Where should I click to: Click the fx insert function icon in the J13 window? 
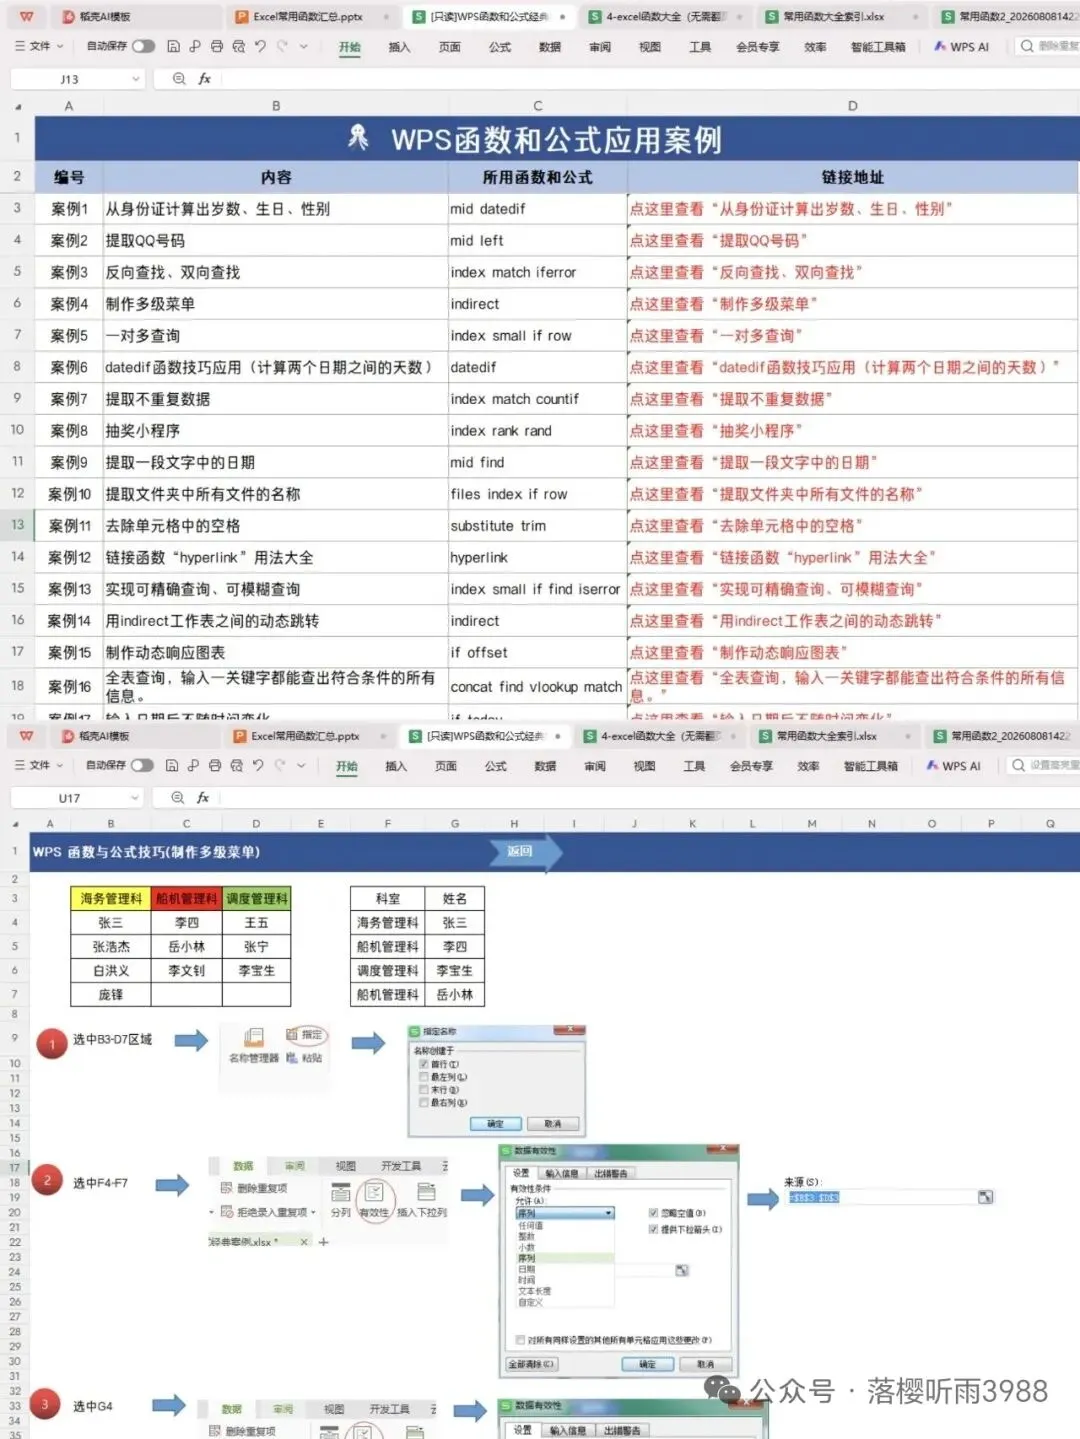(204, 78)
